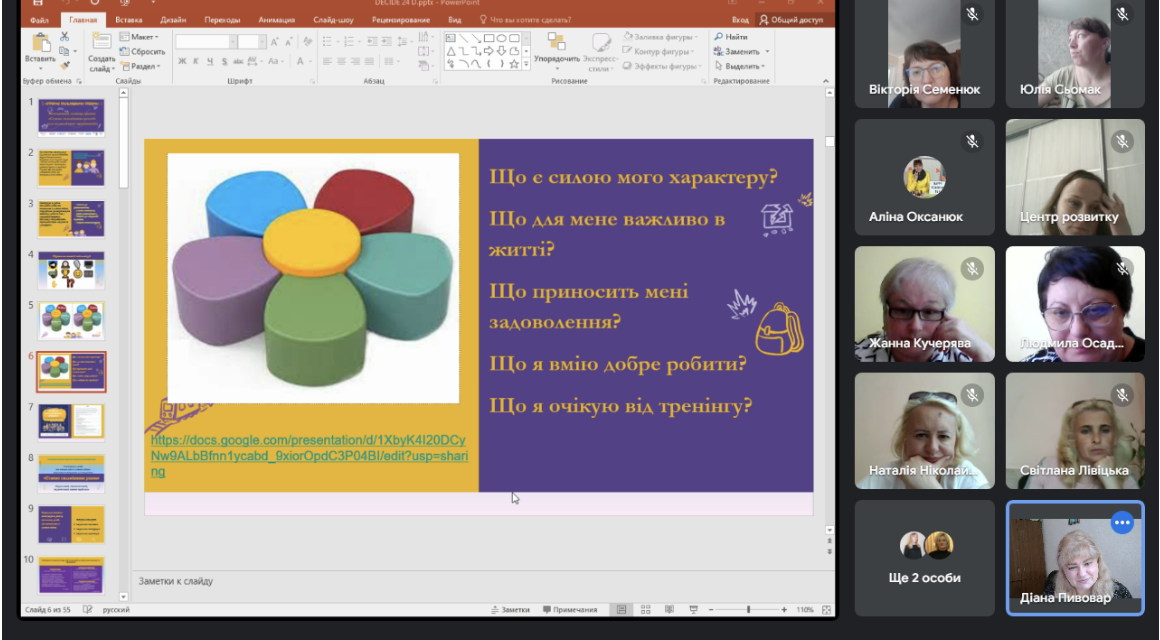Click the zoom slider in status bar
Image resolution: width=1160 pixels, height=640 pixels.
click(x=747, y=610)
